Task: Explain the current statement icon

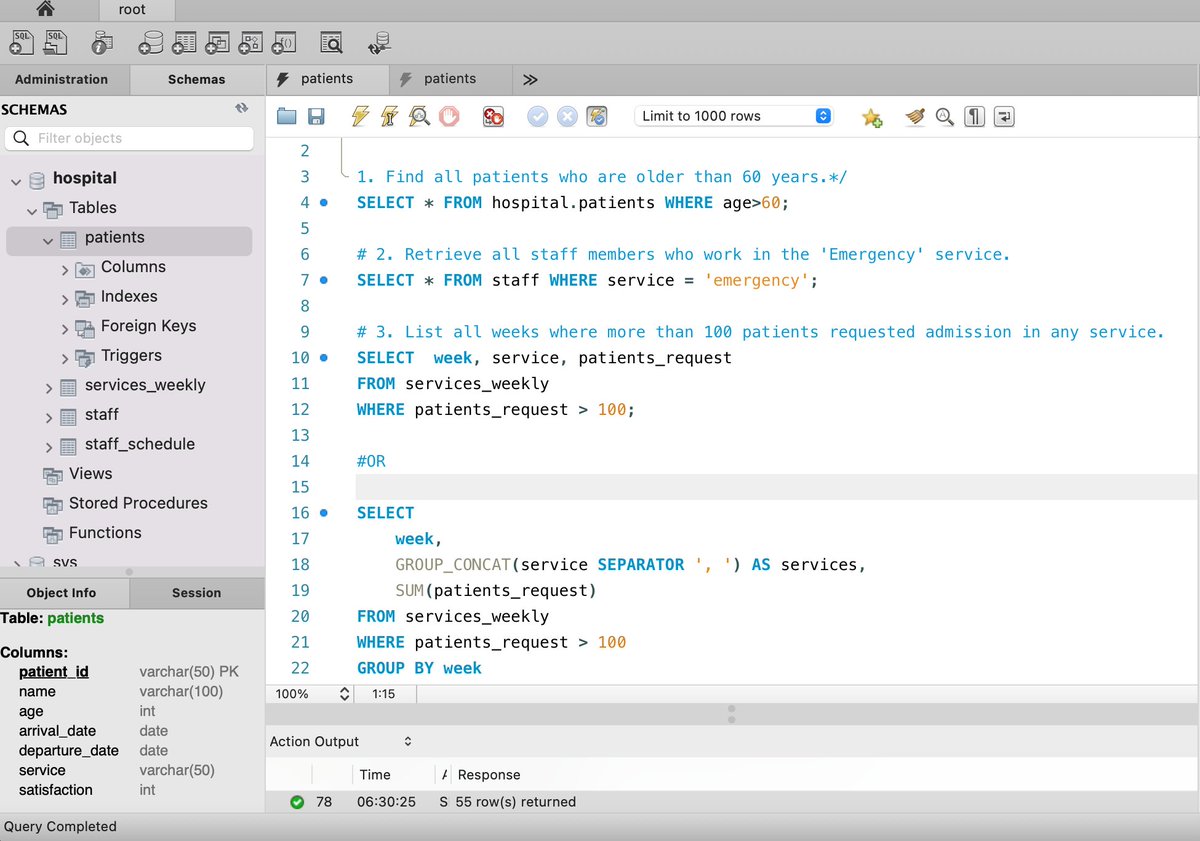Action: click(420, 116)
